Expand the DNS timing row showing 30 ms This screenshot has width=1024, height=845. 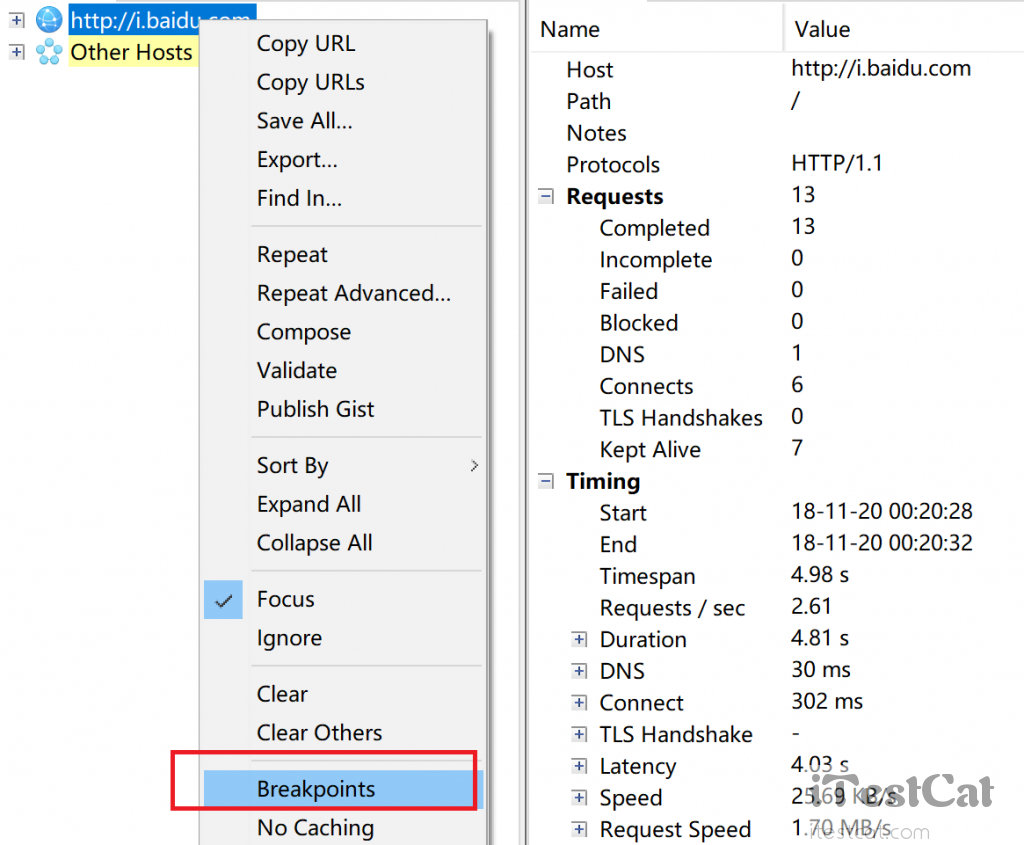coord(579,671)
